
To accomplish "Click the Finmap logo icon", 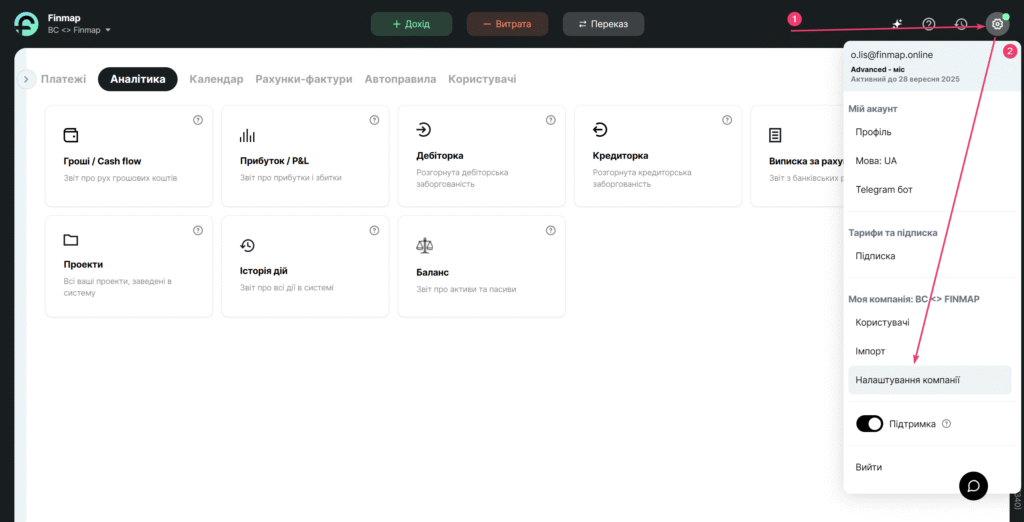I will (x=26, y=24).
